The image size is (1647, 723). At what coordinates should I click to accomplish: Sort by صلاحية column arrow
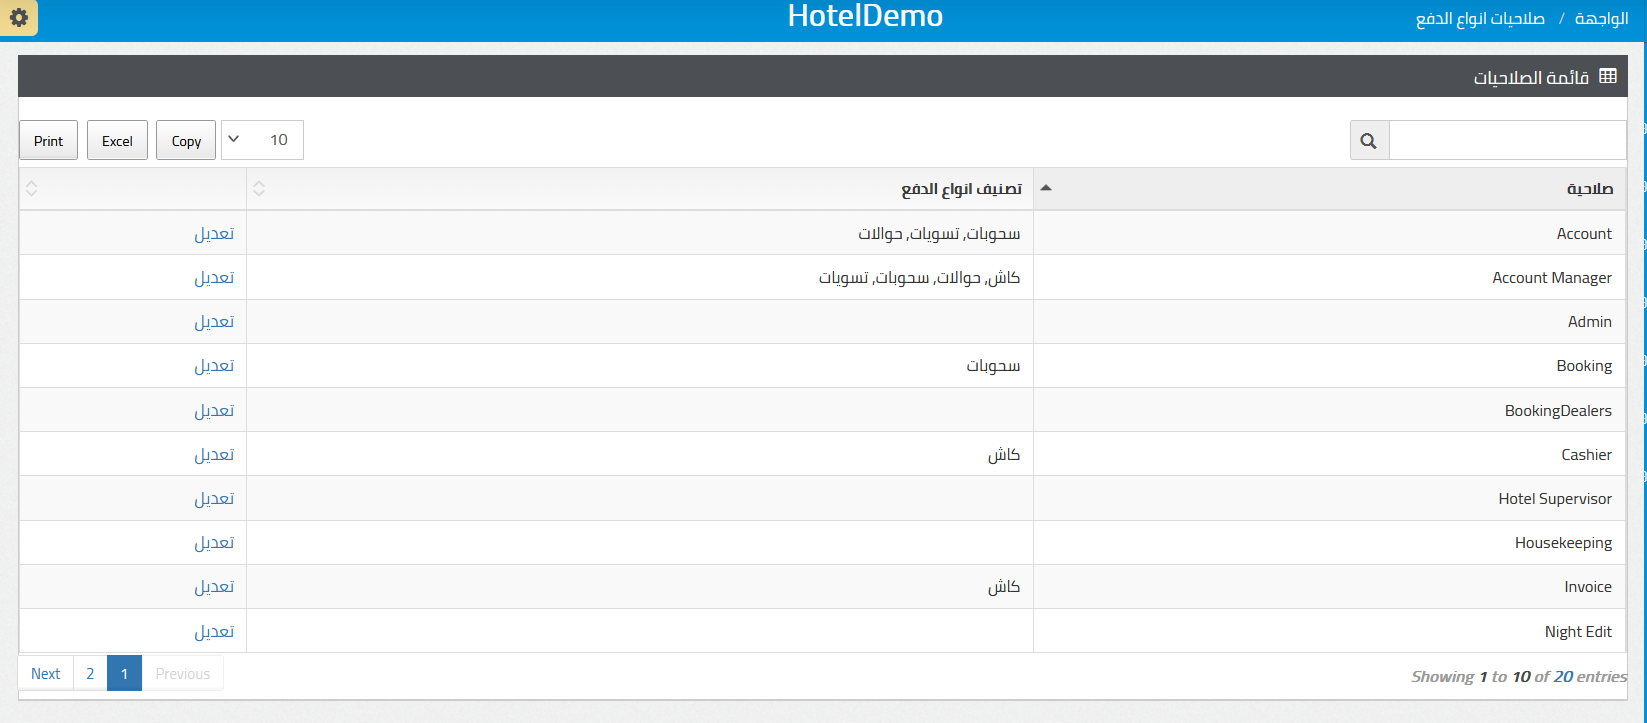tap(1046, 188)
